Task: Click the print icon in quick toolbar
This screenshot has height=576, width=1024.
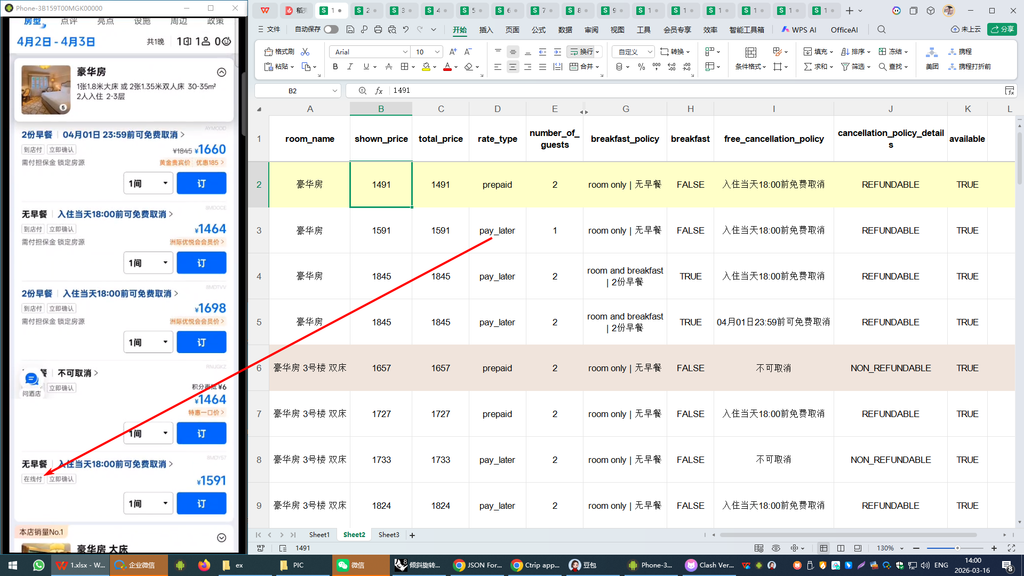Action: (x=378, y=29)
